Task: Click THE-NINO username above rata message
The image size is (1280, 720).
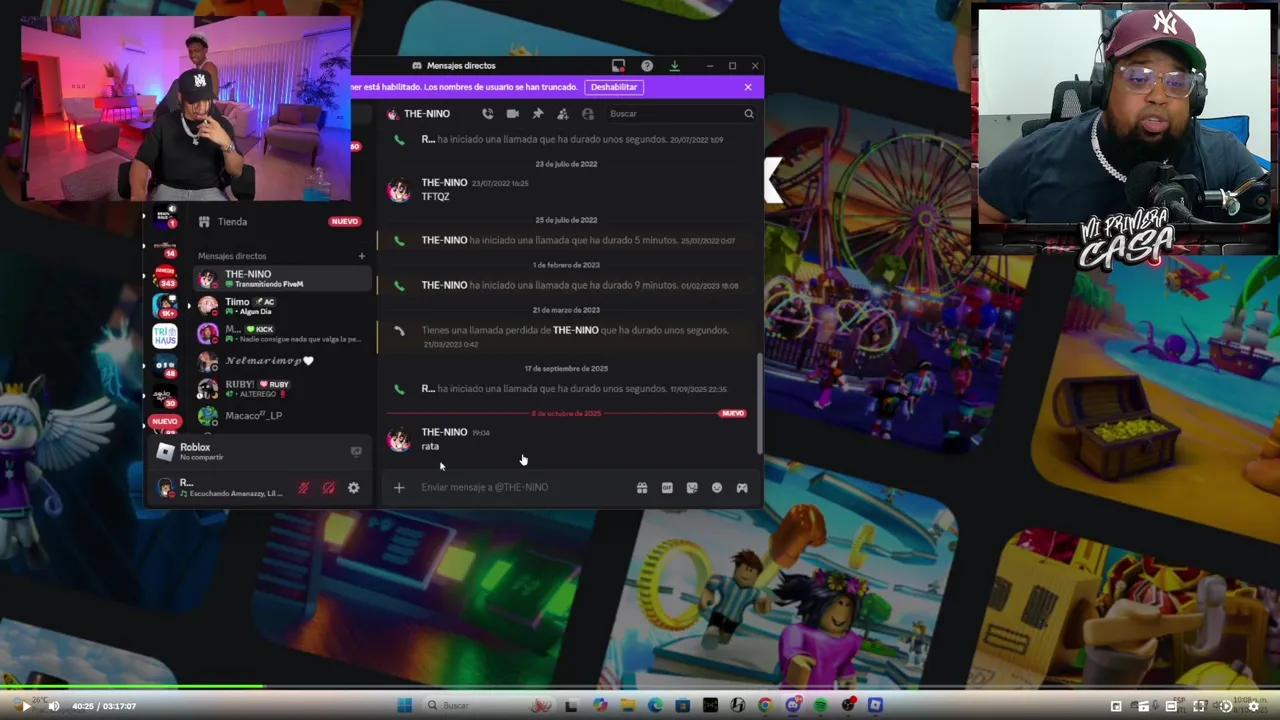Action: tap(444, 432)
